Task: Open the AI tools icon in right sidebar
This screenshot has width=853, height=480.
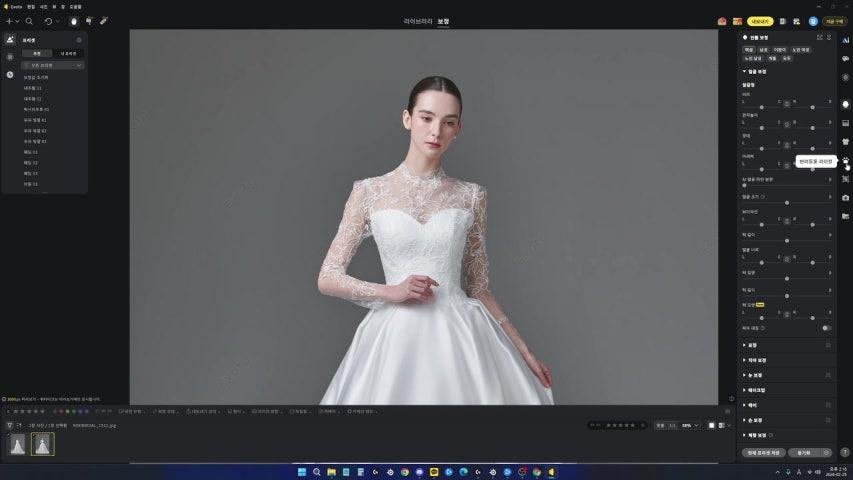Action: pos(845,40)
